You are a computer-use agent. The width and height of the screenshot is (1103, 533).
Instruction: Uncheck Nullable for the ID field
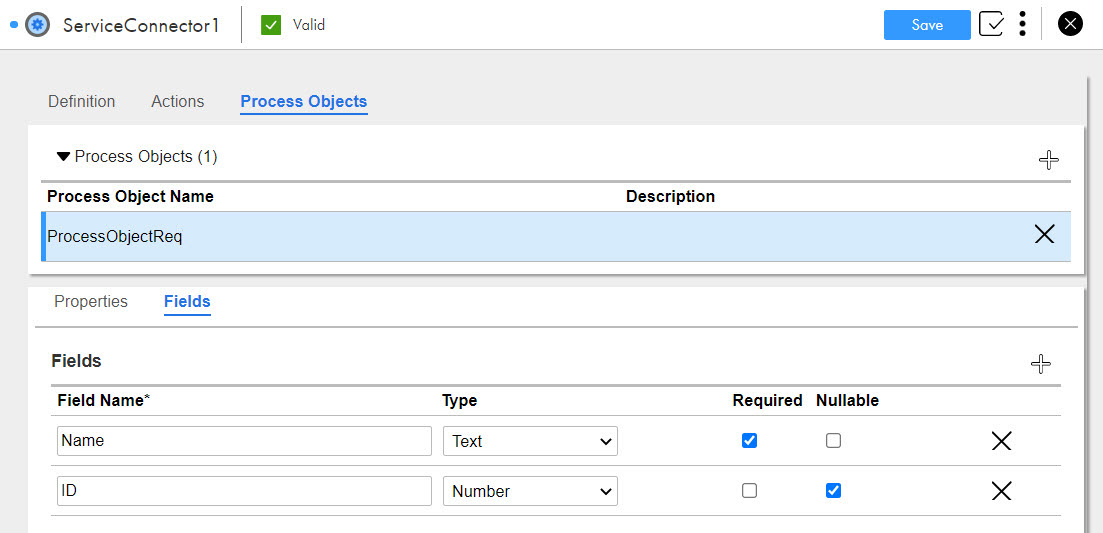point(833,491)
